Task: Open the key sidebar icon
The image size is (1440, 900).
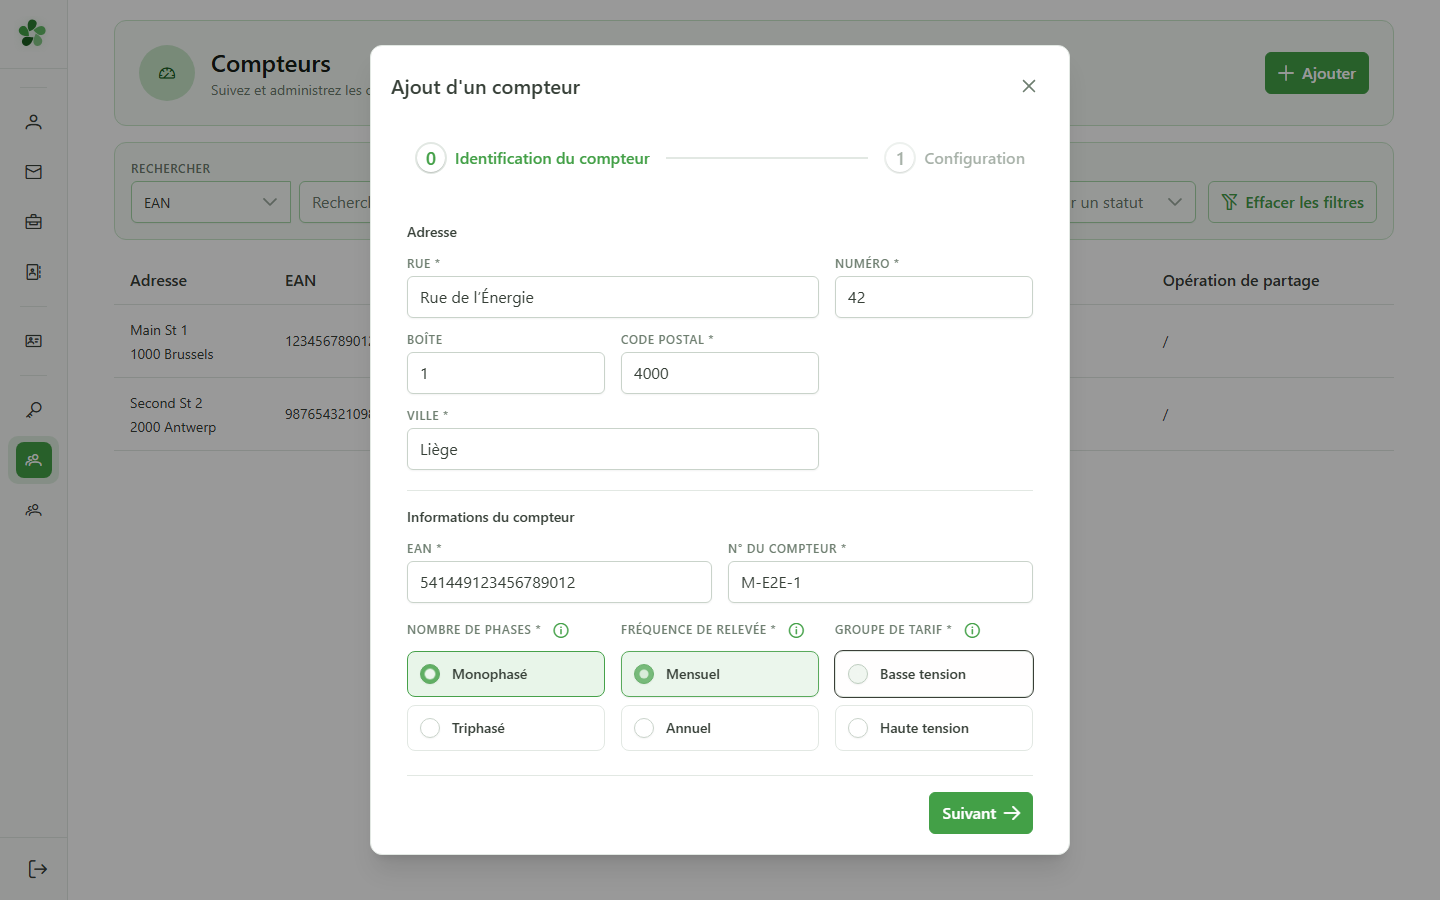Action: coord(34,410)
